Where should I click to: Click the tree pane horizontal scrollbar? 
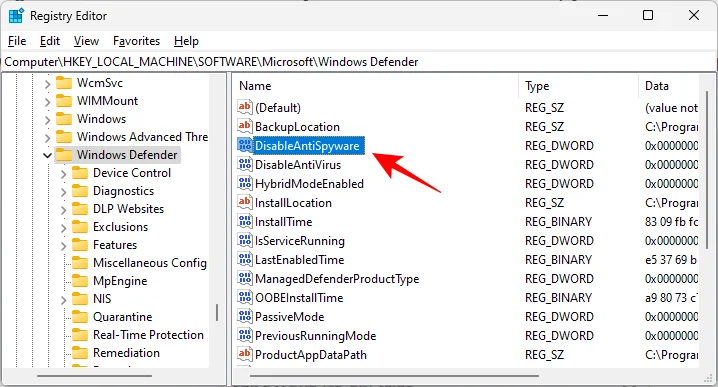click(94, 376)
